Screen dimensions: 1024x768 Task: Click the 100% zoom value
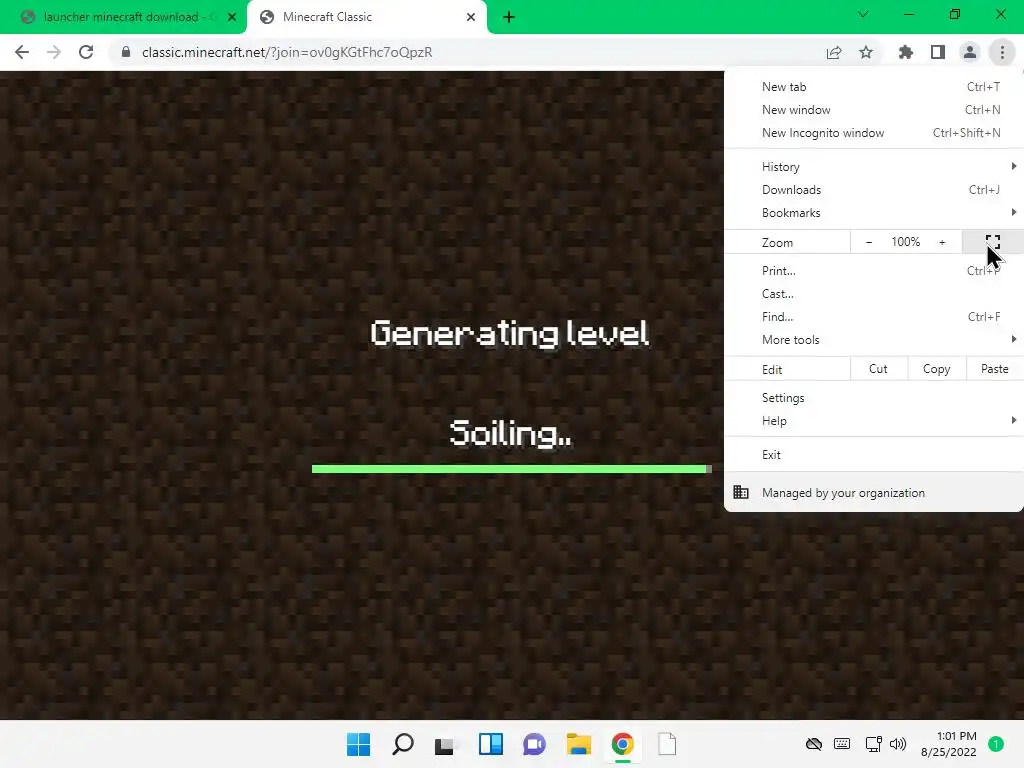tap(905, 242)
